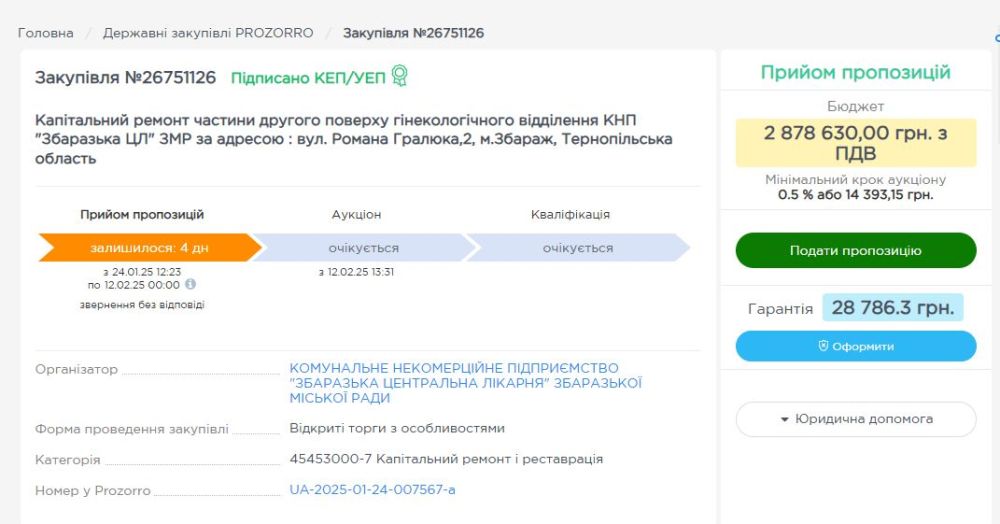Open the organizer Збаразька центральна лікарня link
The image size is (1000, 524).
pos(465,383)
